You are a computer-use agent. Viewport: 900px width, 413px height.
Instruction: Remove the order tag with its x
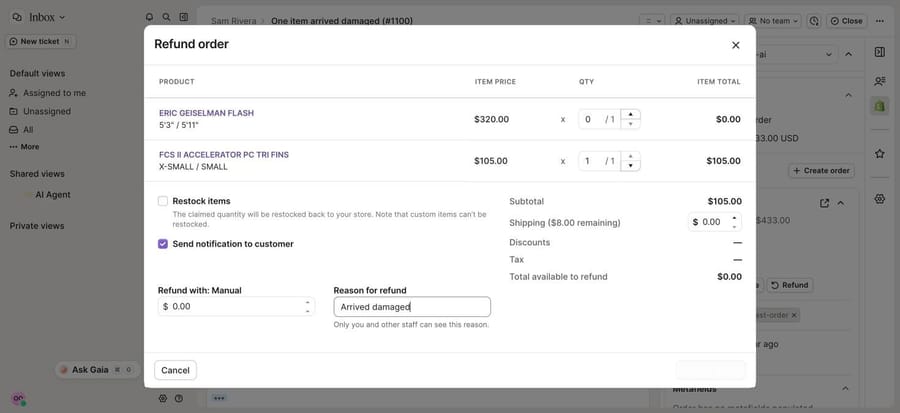(x=794, y=315)
